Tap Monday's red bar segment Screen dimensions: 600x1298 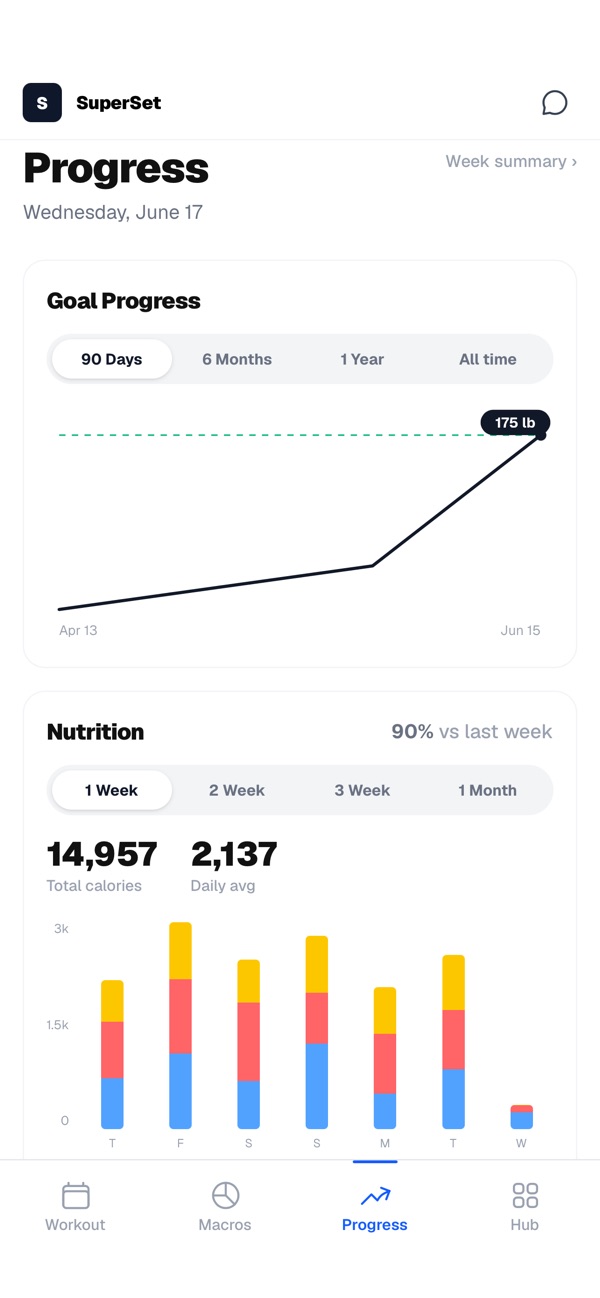coord(385,1064)
